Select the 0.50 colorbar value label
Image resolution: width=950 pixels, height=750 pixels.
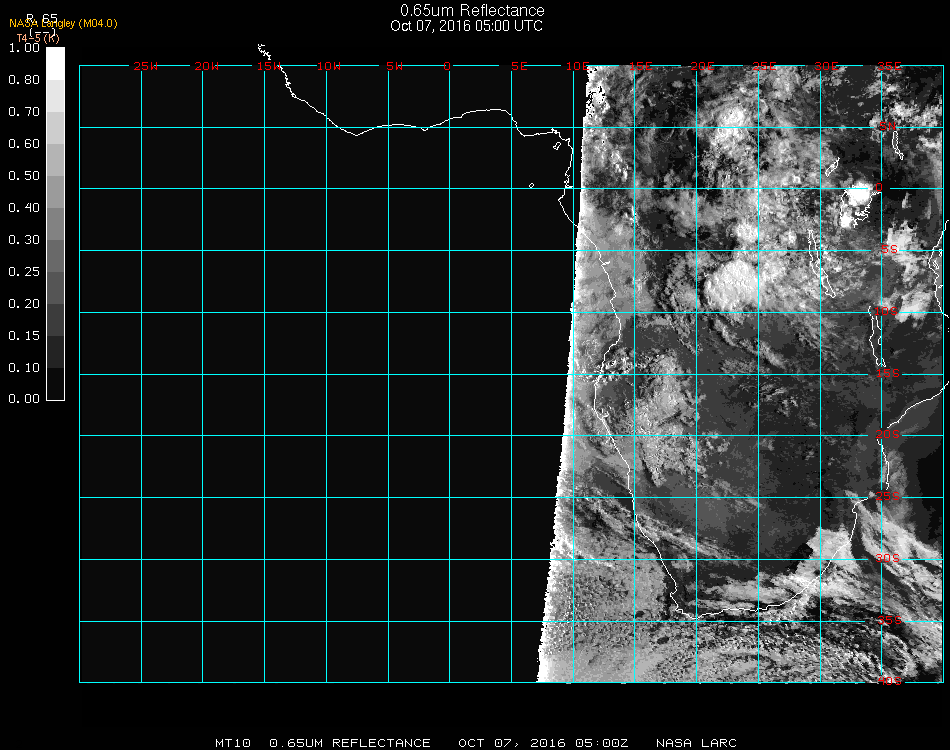[24, 176]
